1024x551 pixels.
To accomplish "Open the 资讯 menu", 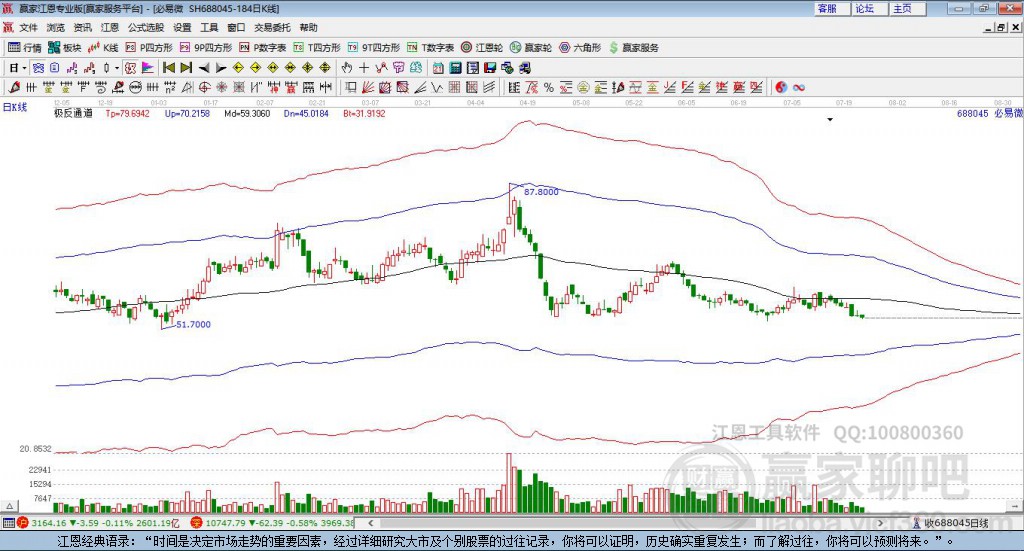I will (82, 27).
